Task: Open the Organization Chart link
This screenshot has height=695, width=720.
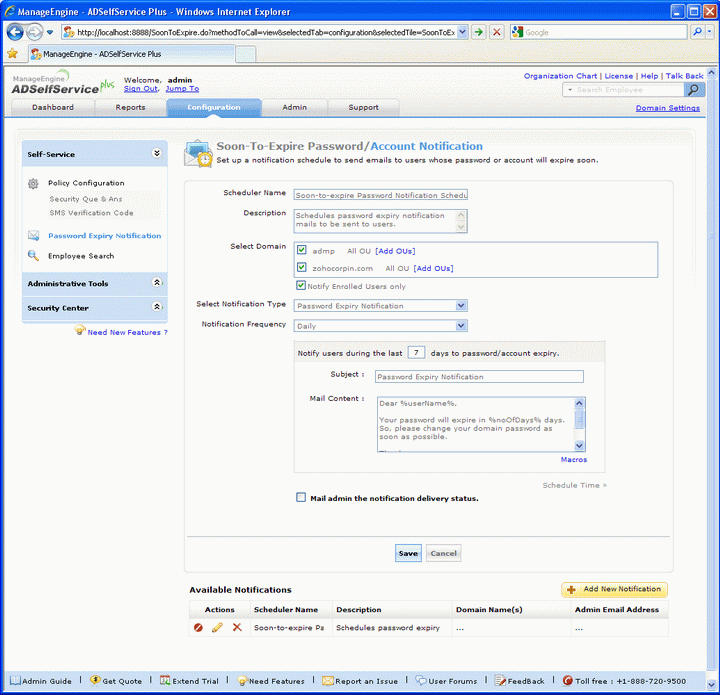Action: tap(560, 76)
